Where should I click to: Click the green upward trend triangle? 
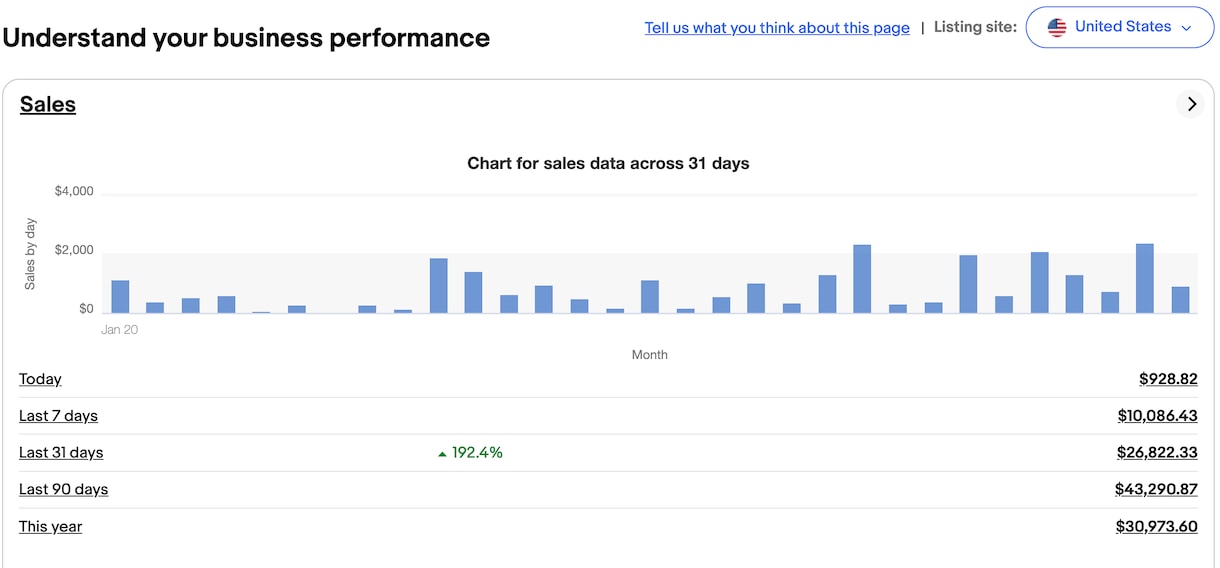(x=442, y=454)
